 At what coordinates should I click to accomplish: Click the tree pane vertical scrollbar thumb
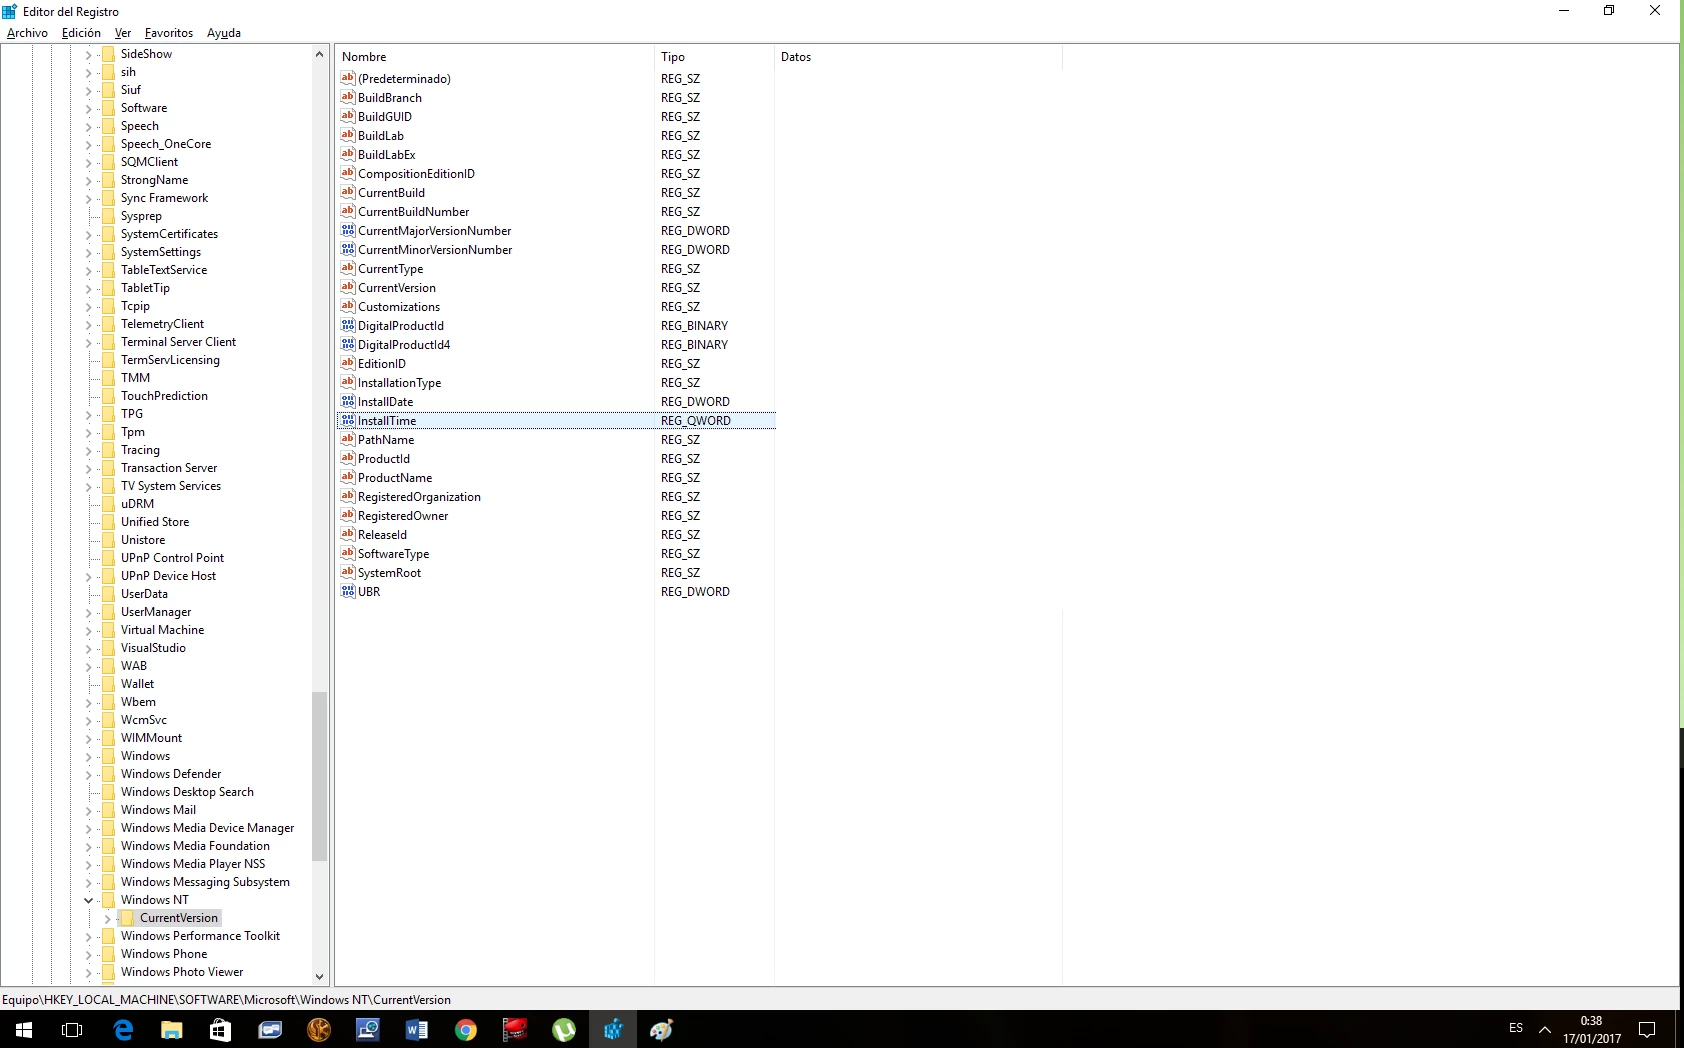click(x=320, y=776)
